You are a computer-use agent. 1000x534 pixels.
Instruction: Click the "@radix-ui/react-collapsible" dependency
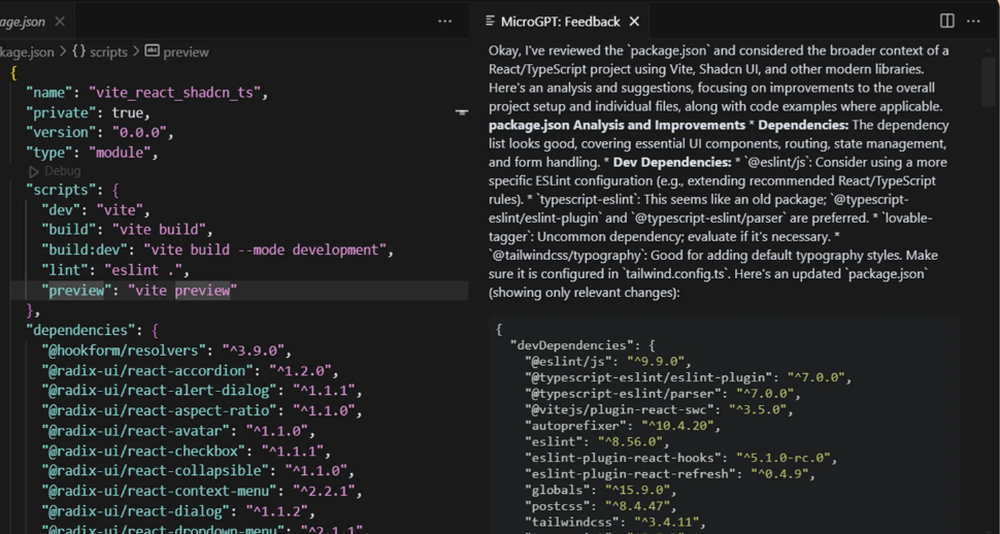point(155,471)
